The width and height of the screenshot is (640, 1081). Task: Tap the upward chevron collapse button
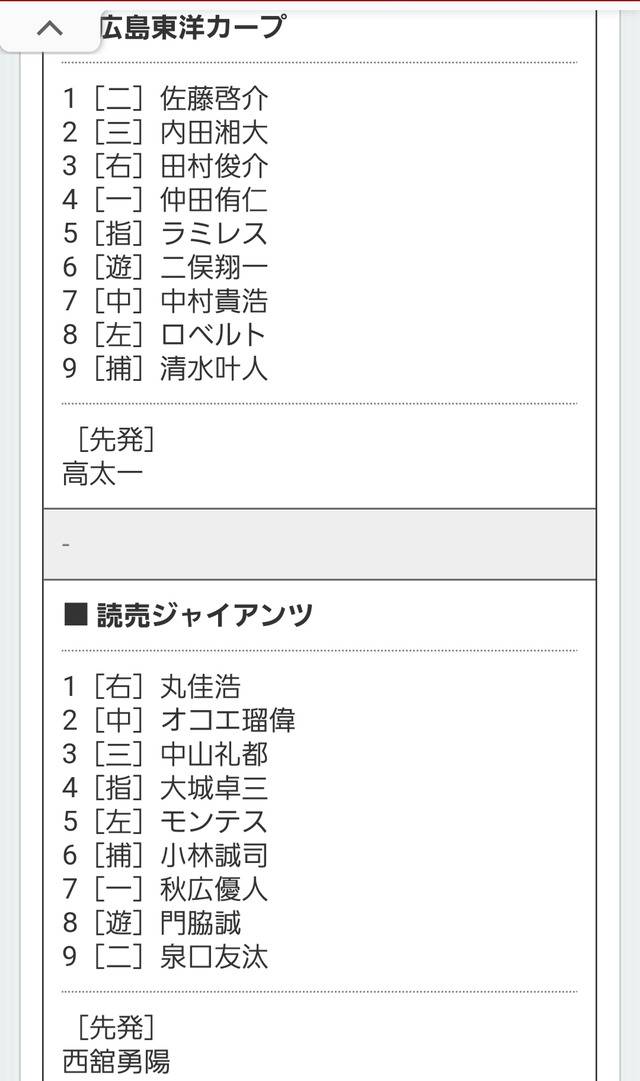(x=50, y=29)
